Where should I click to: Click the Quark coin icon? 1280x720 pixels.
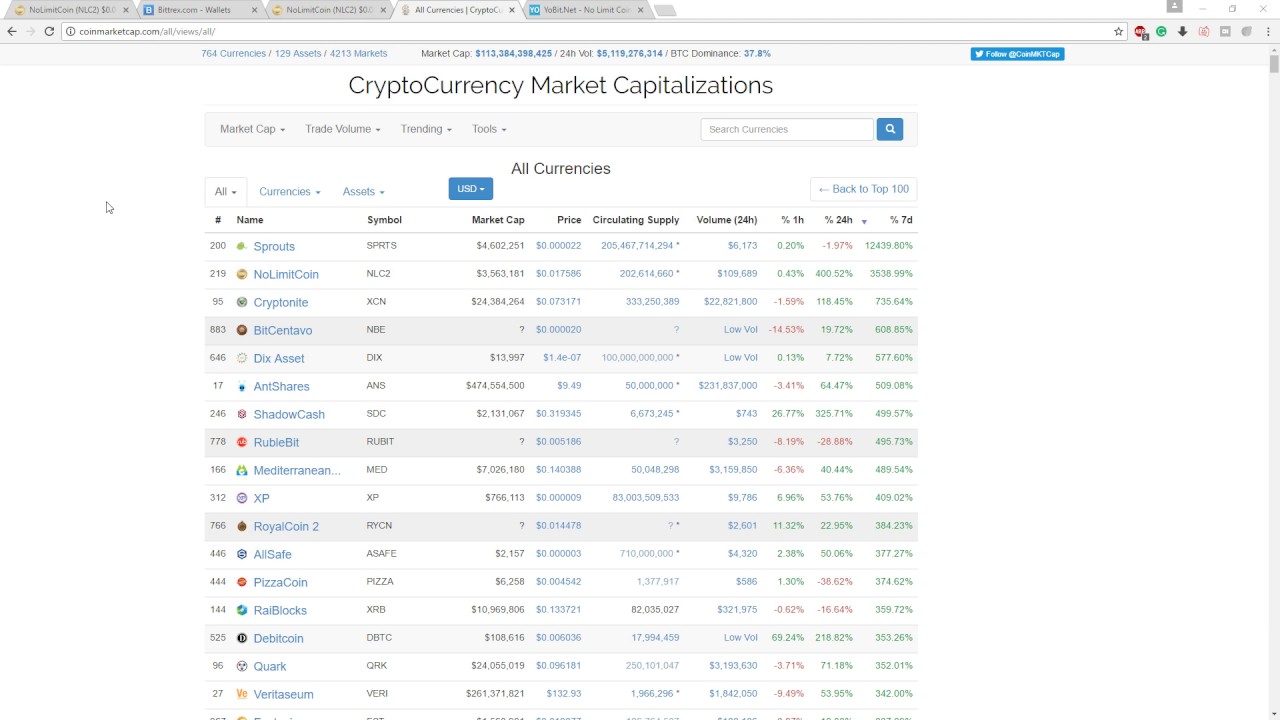tap(241, 666)
